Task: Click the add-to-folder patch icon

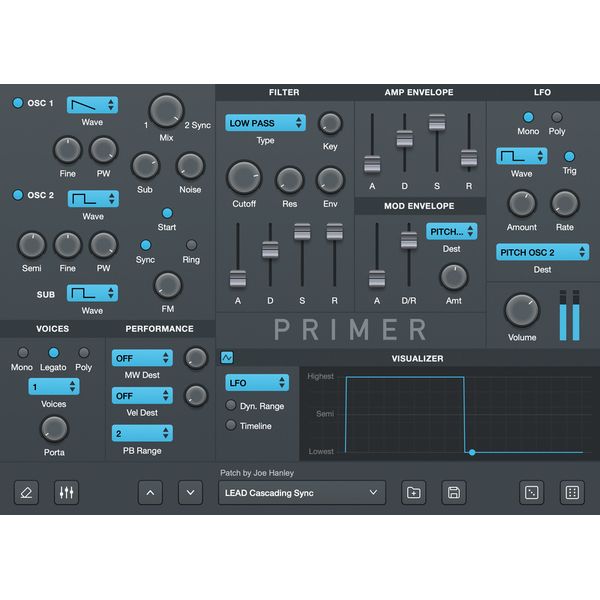Action: pos(413,492)
